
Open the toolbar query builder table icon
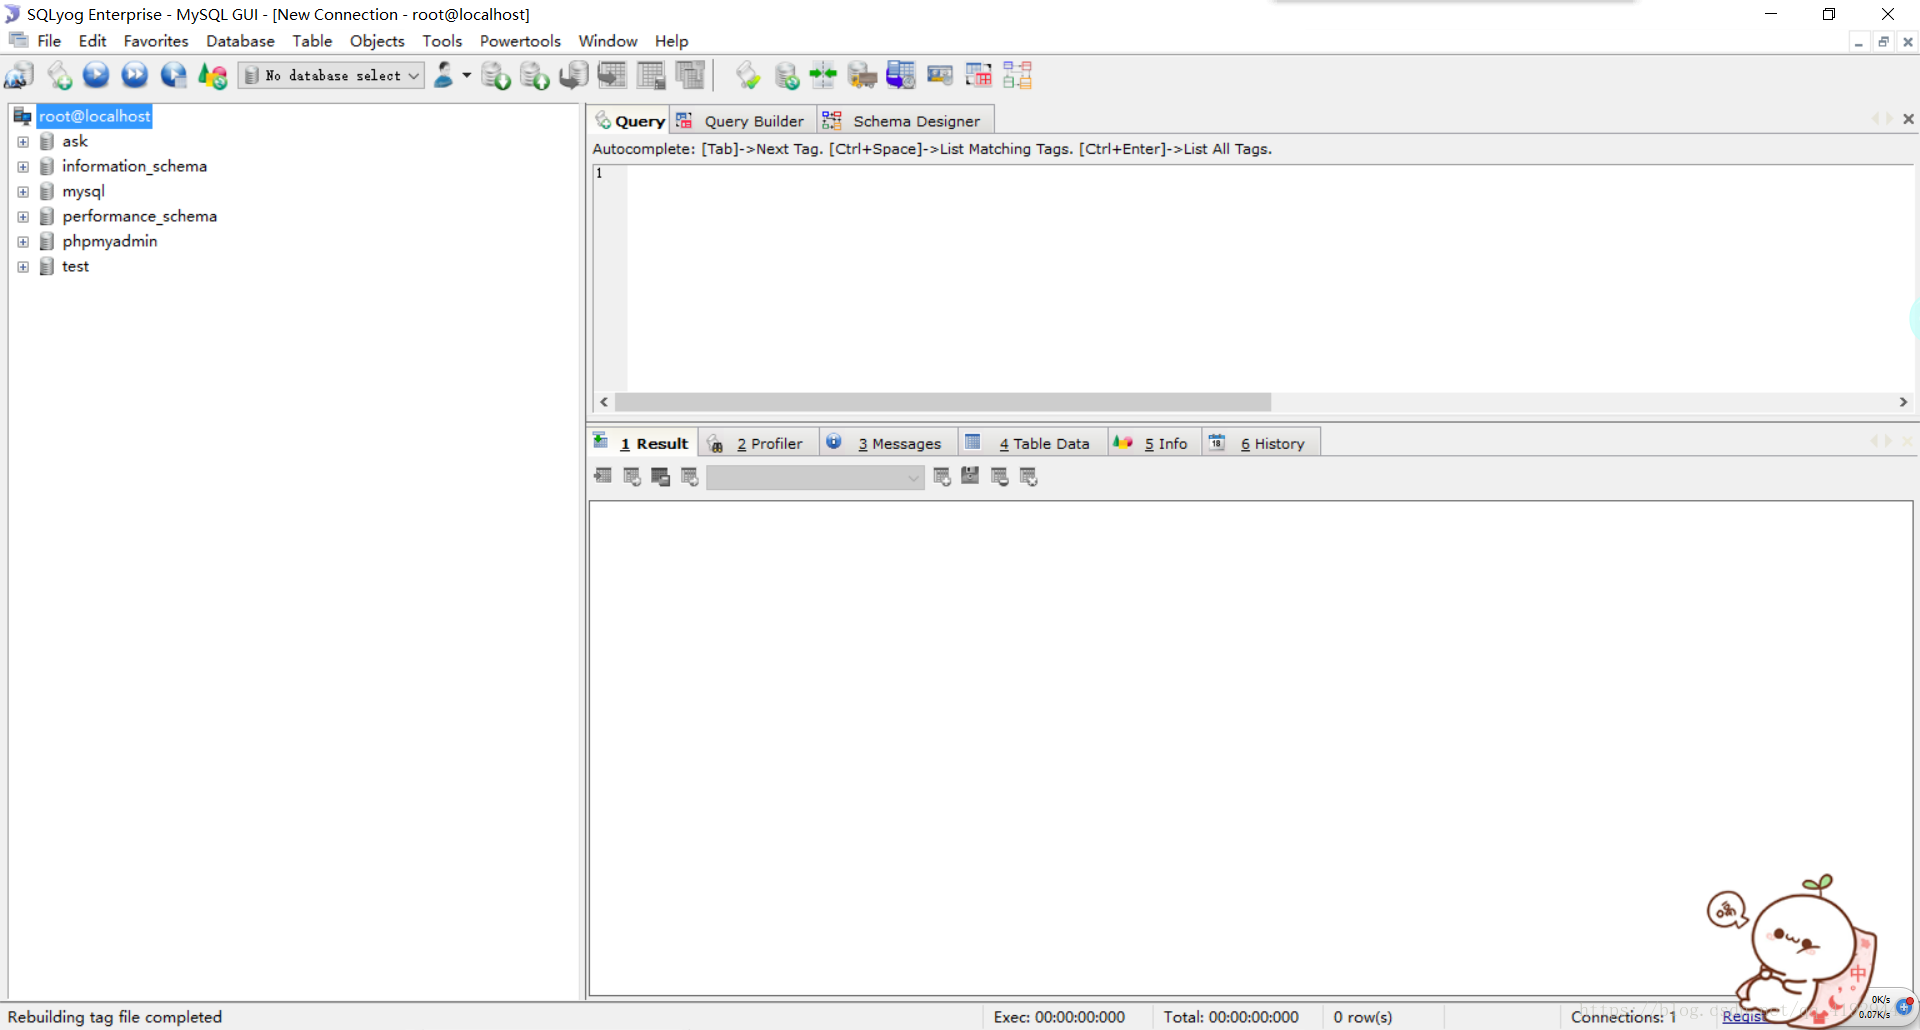(979, 75)
